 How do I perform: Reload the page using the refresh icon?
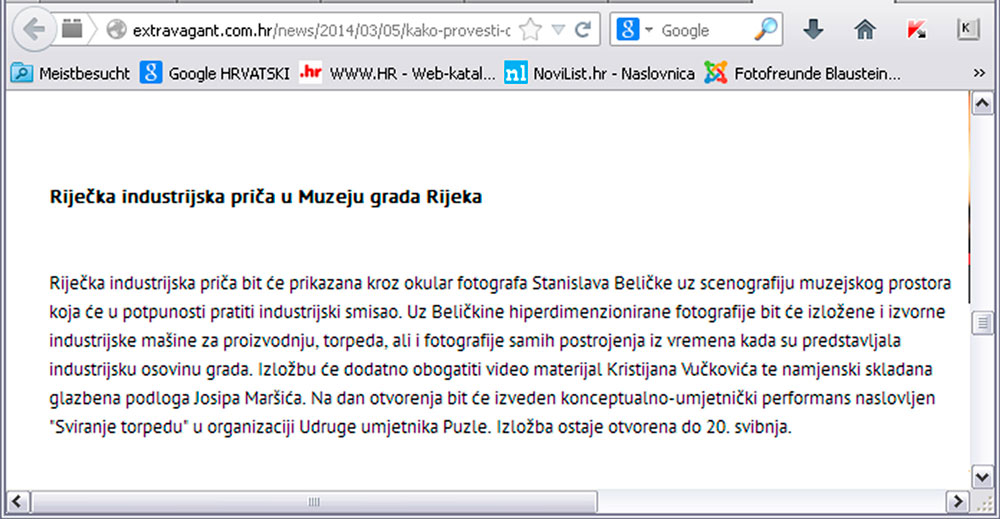[x=582, y=30]
